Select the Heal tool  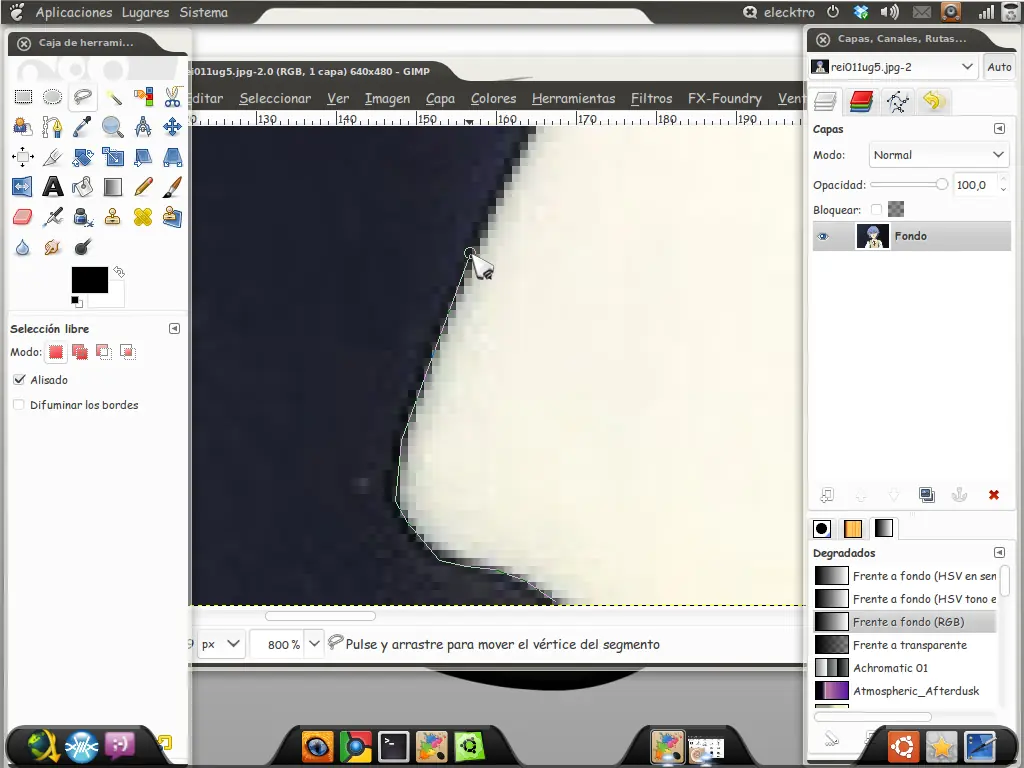click(143, 217)
